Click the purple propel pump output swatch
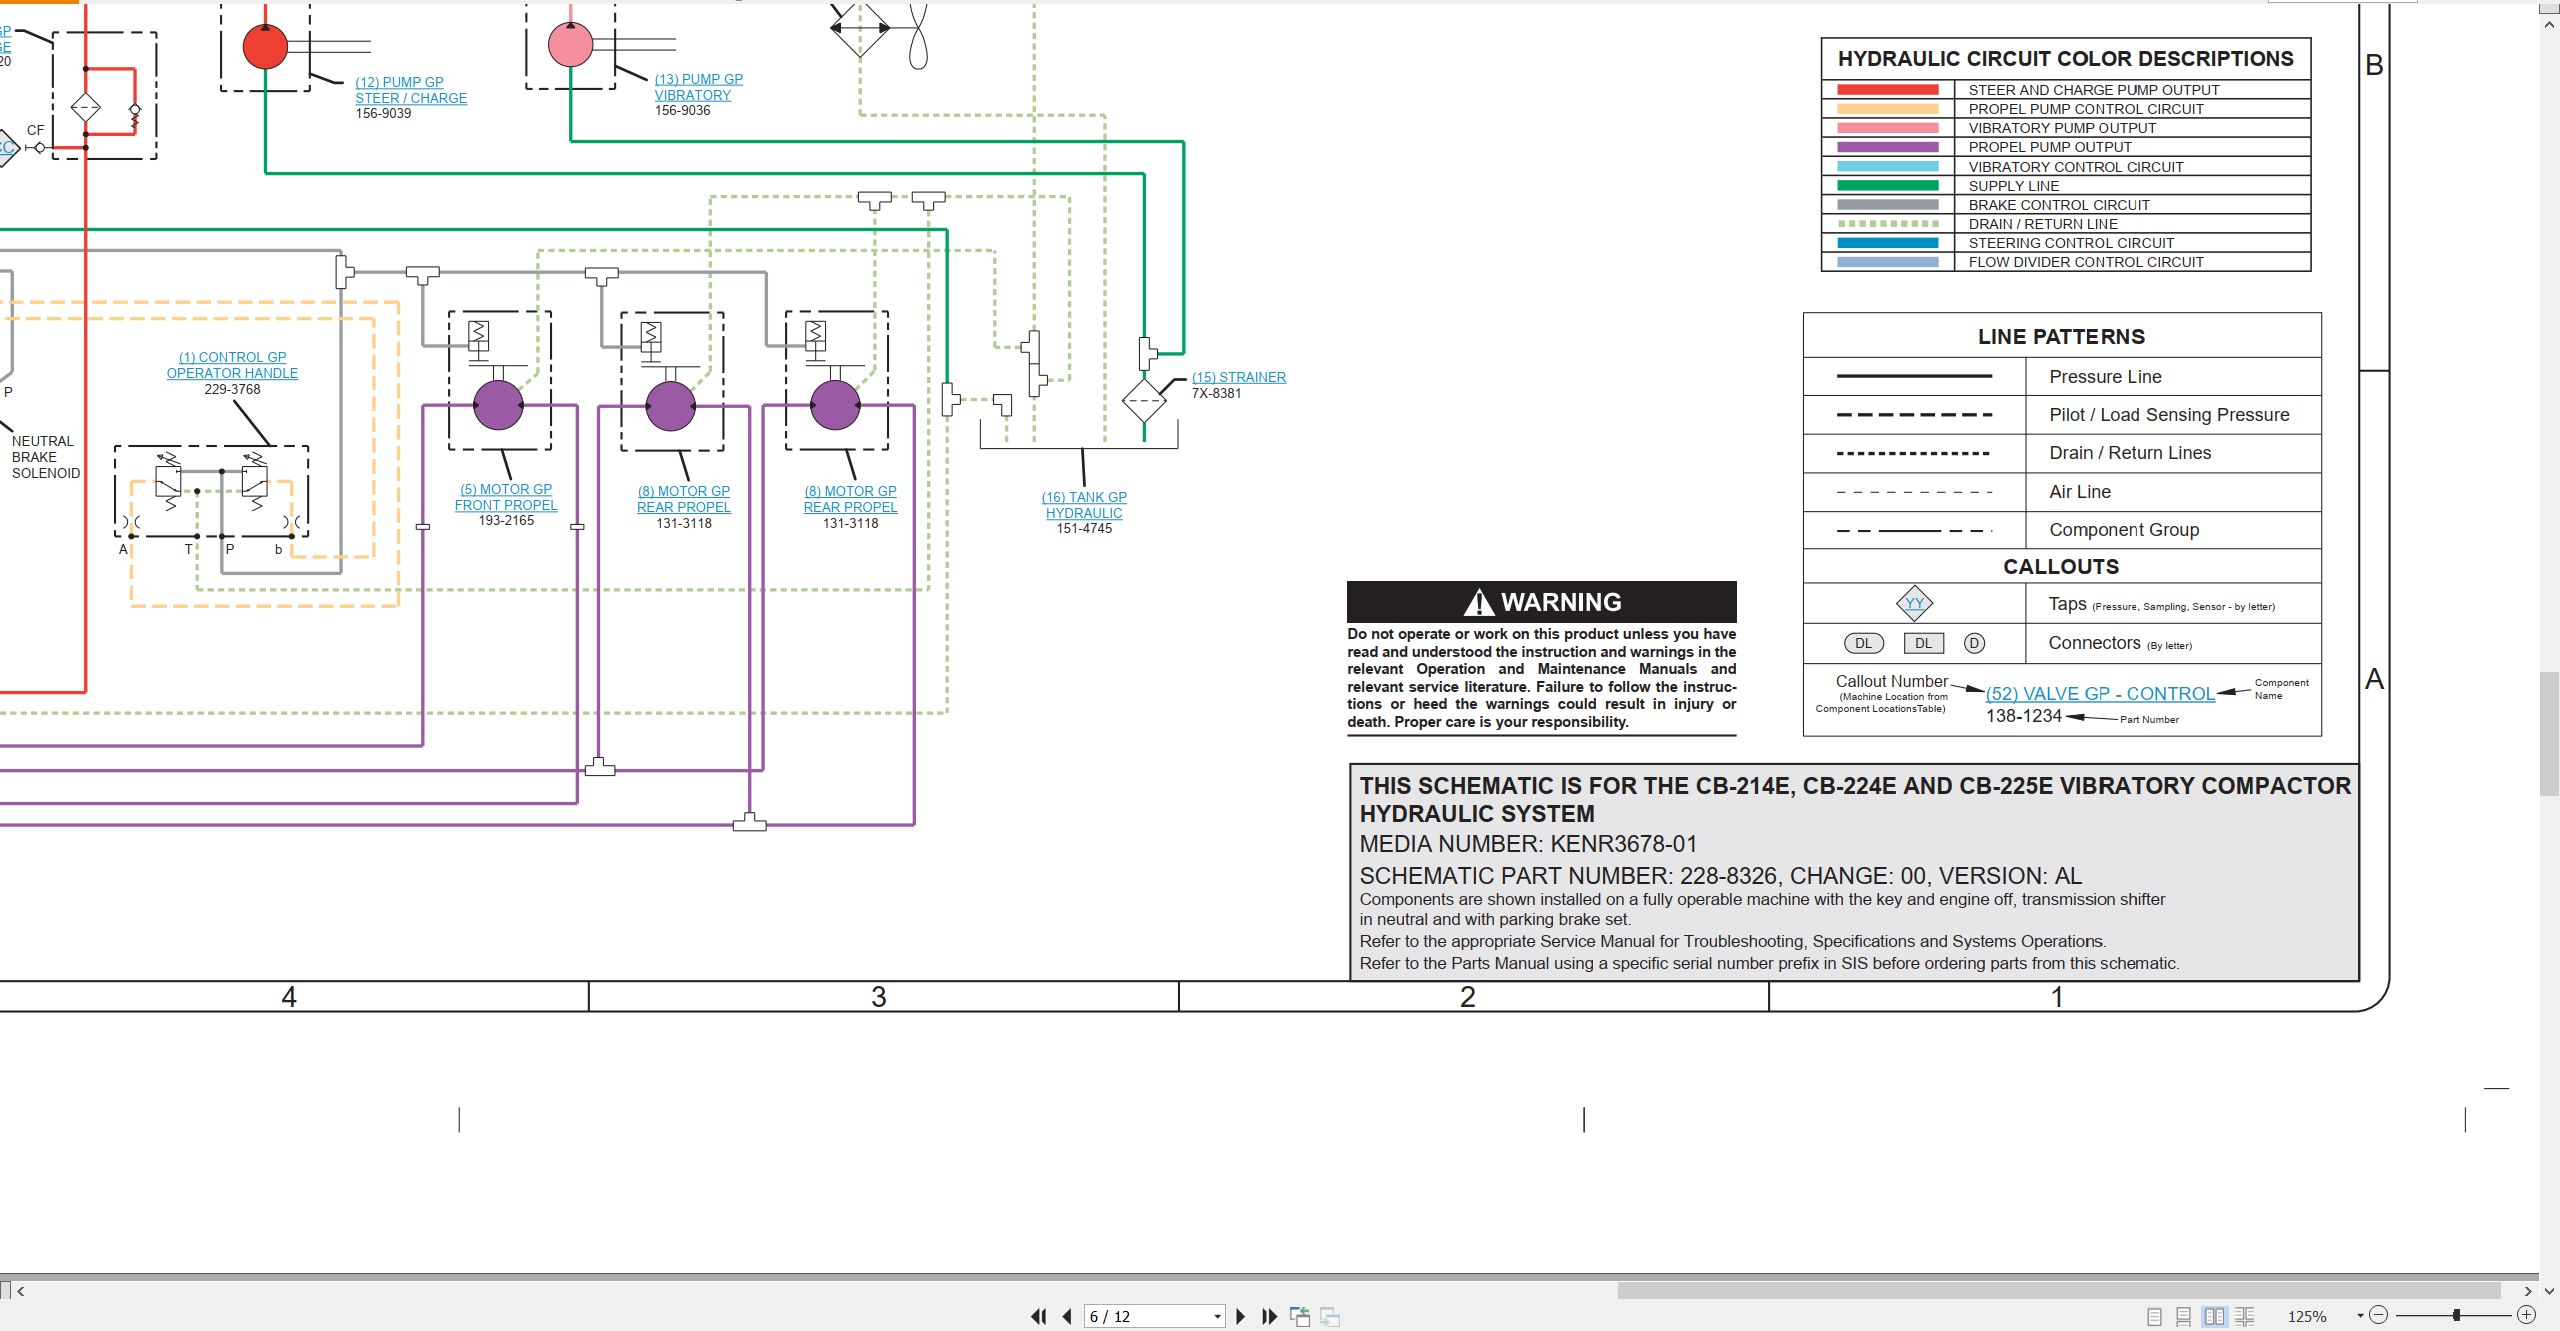 click(x=1887, y=147)
